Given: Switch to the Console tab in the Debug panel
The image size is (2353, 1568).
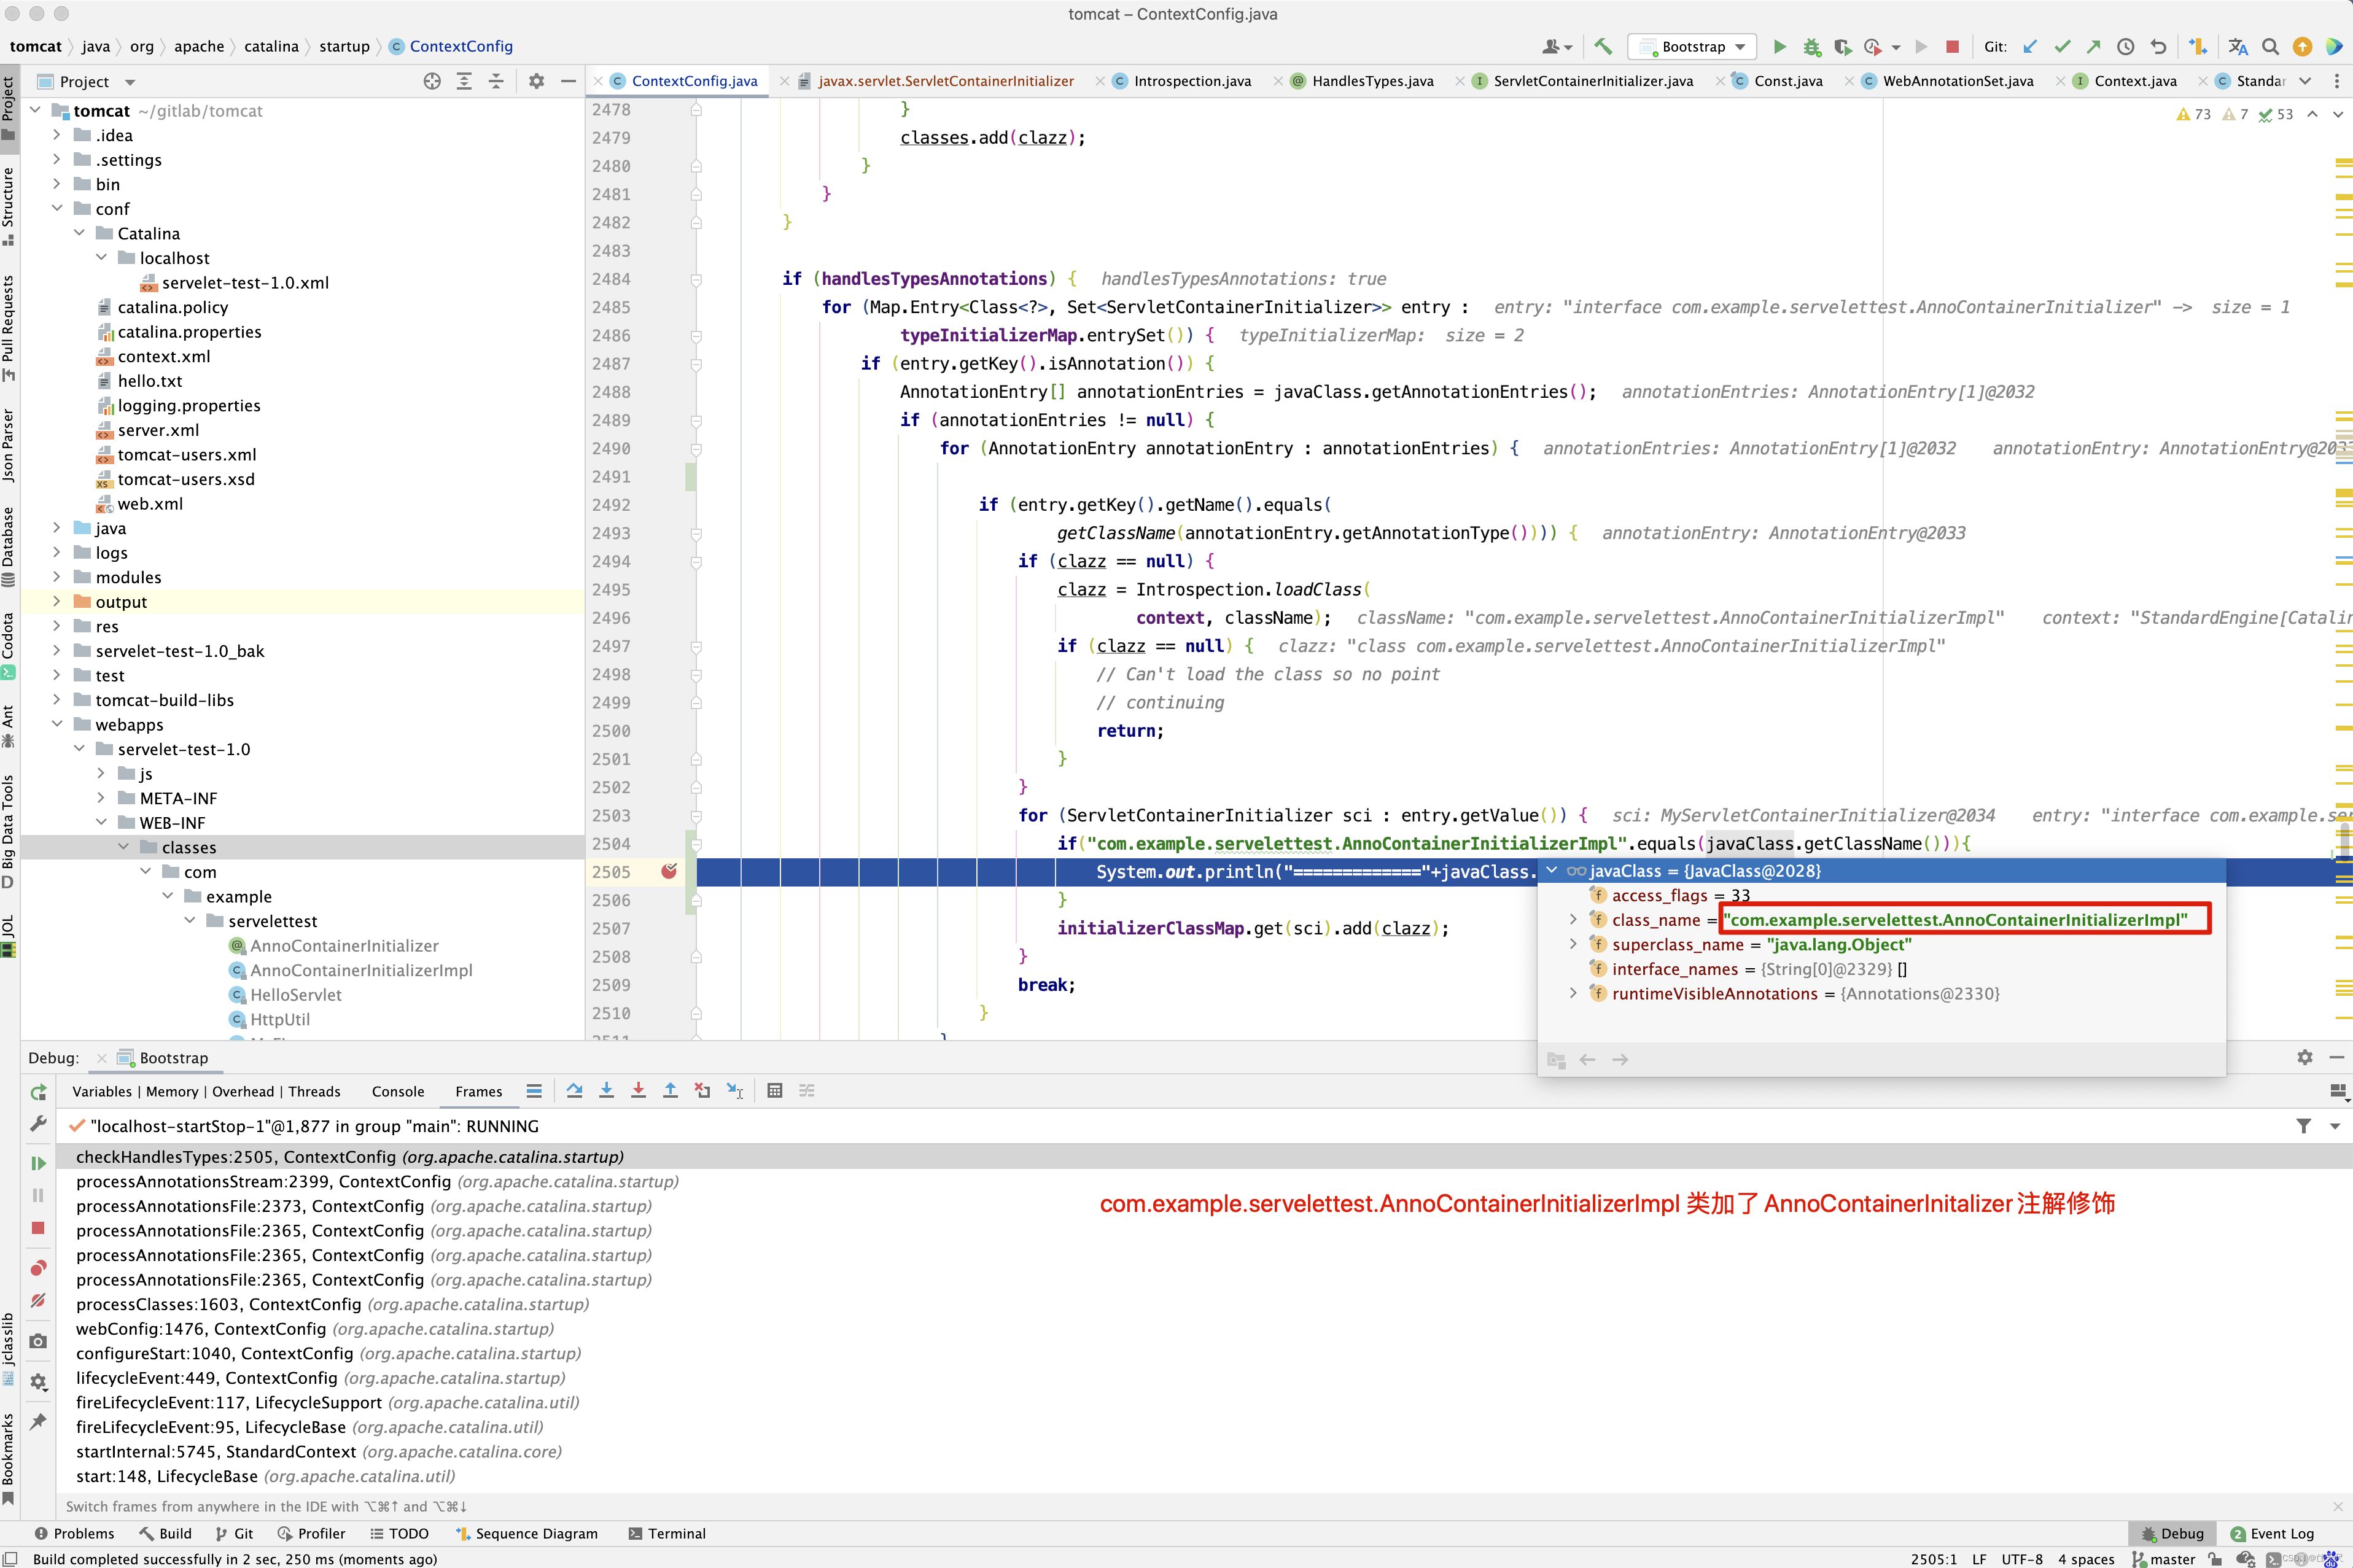Looking at the screenshot, I should click(397, 1091).
